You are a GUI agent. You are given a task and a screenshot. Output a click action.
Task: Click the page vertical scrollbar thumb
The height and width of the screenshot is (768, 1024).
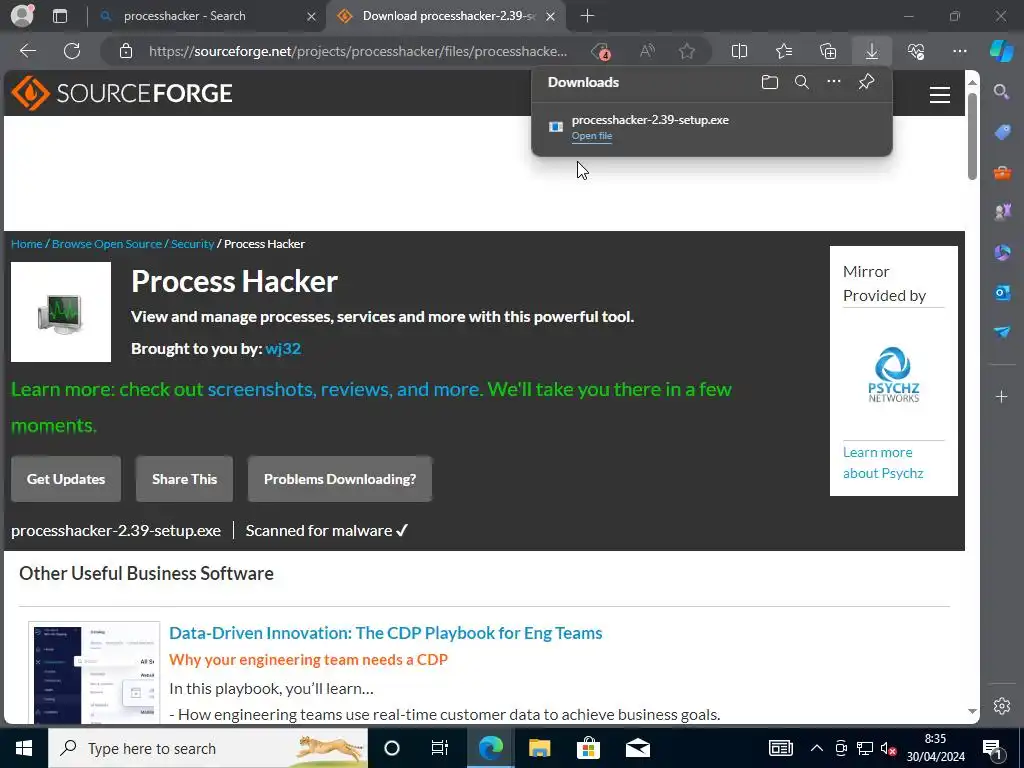coord(972,136)
